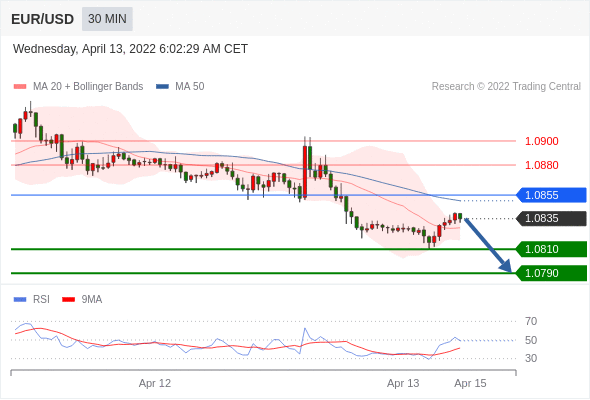Click the RSI legend swatch

tap(20, 300)
